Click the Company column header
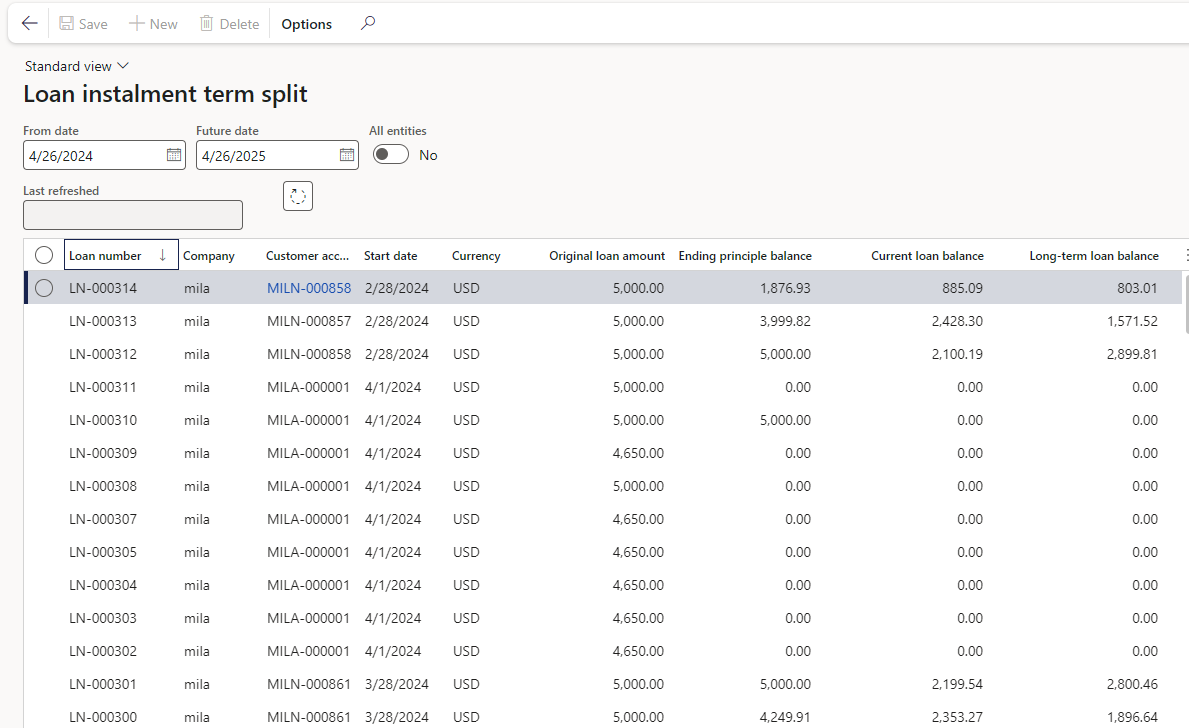Screen dimensions: 1189x728 (209, 256)
